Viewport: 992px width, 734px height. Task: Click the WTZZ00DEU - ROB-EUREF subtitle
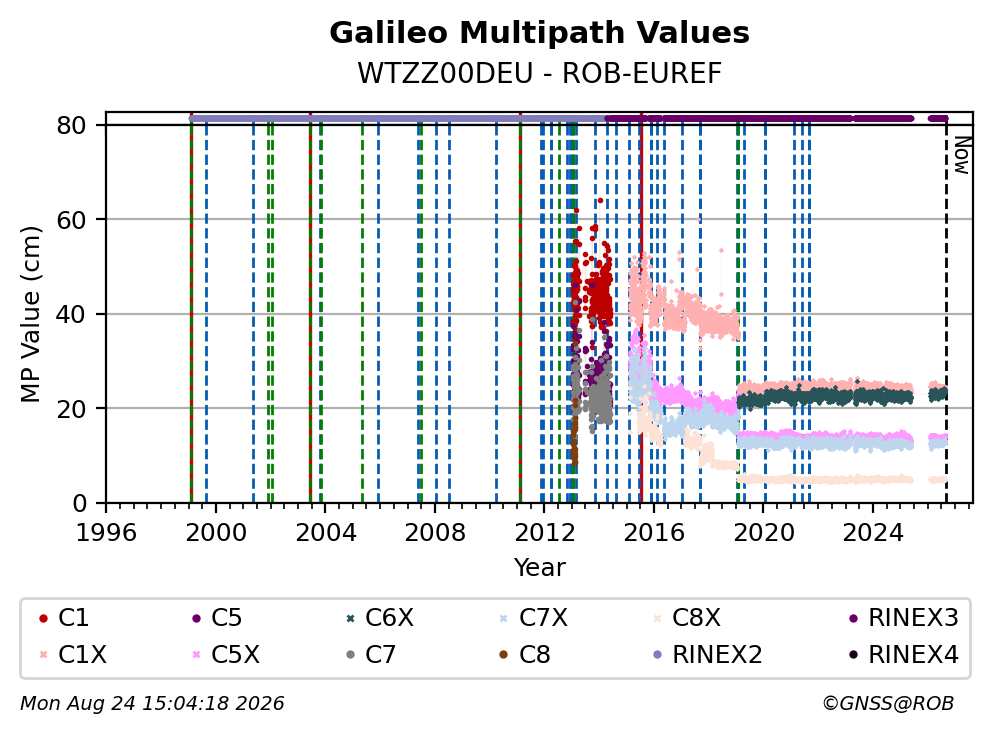[x=539, y=73]
